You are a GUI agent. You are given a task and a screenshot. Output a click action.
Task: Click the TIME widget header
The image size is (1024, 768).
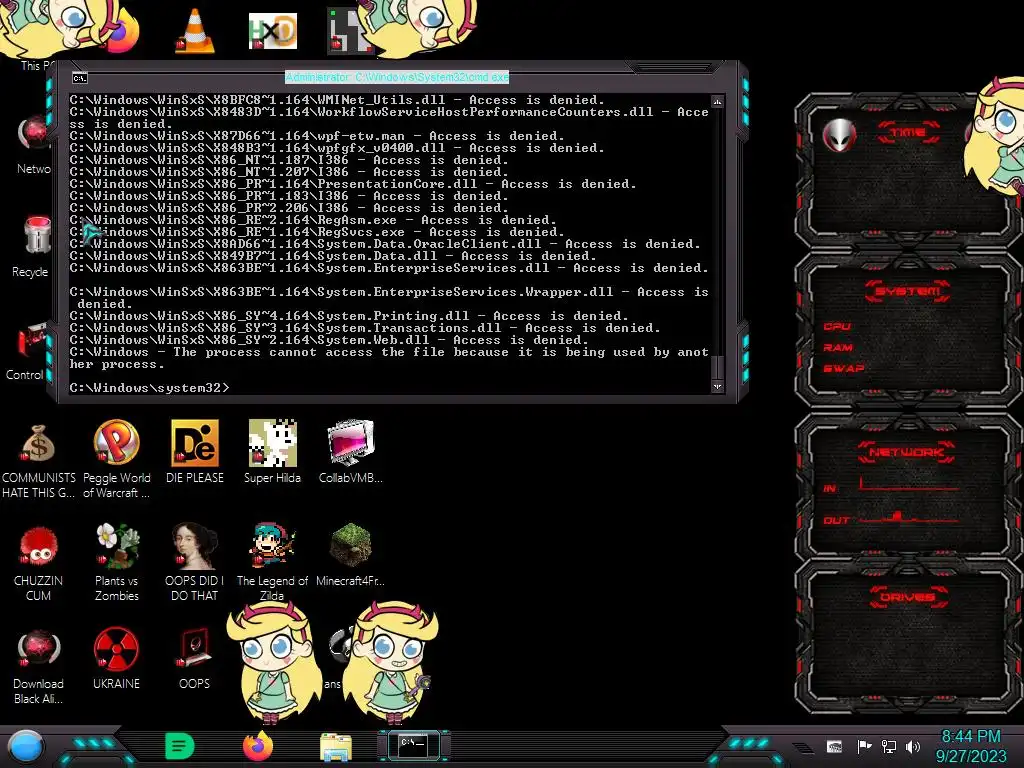[908, 133]
